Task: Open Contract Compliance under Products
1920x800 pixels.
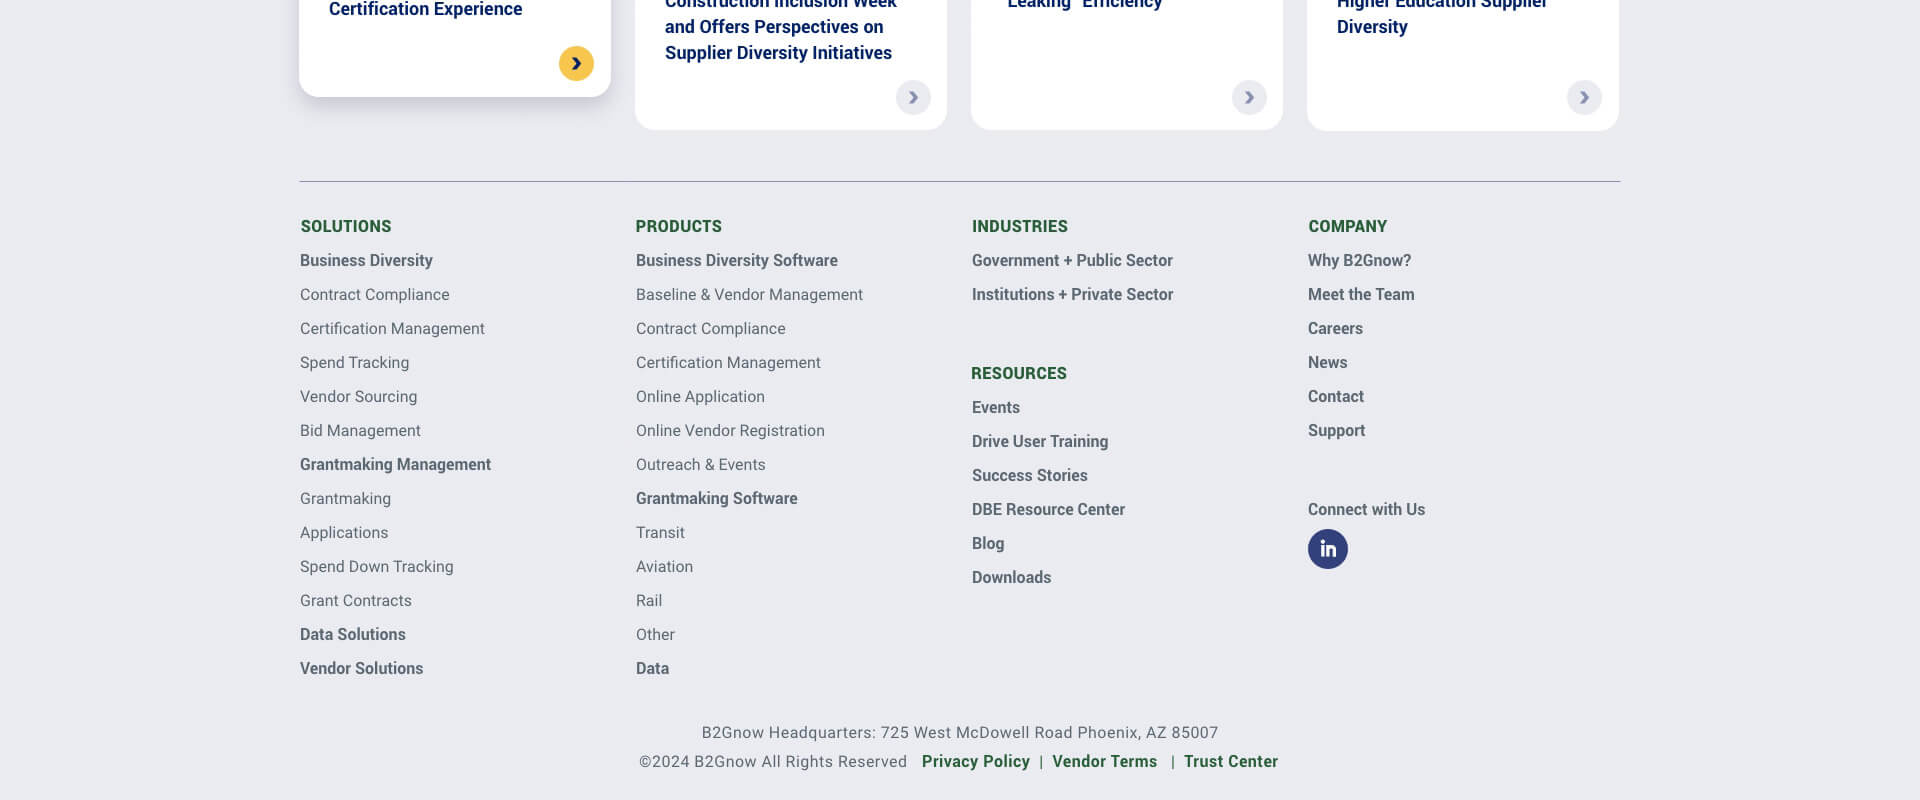Action: [x=711, y=328]
